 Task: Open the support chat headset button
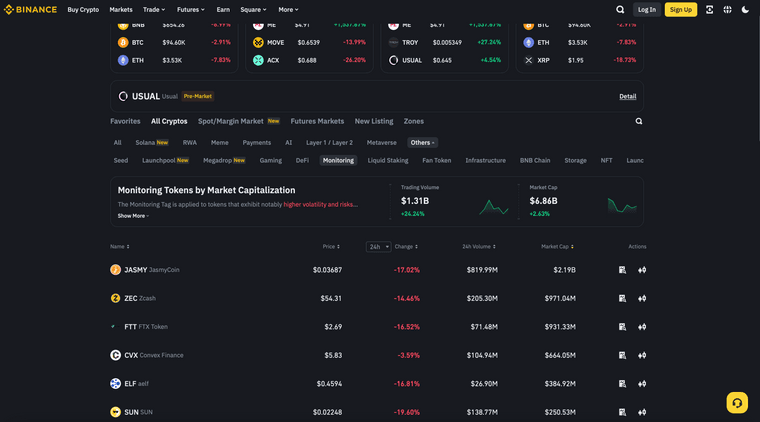click(737, 403)
